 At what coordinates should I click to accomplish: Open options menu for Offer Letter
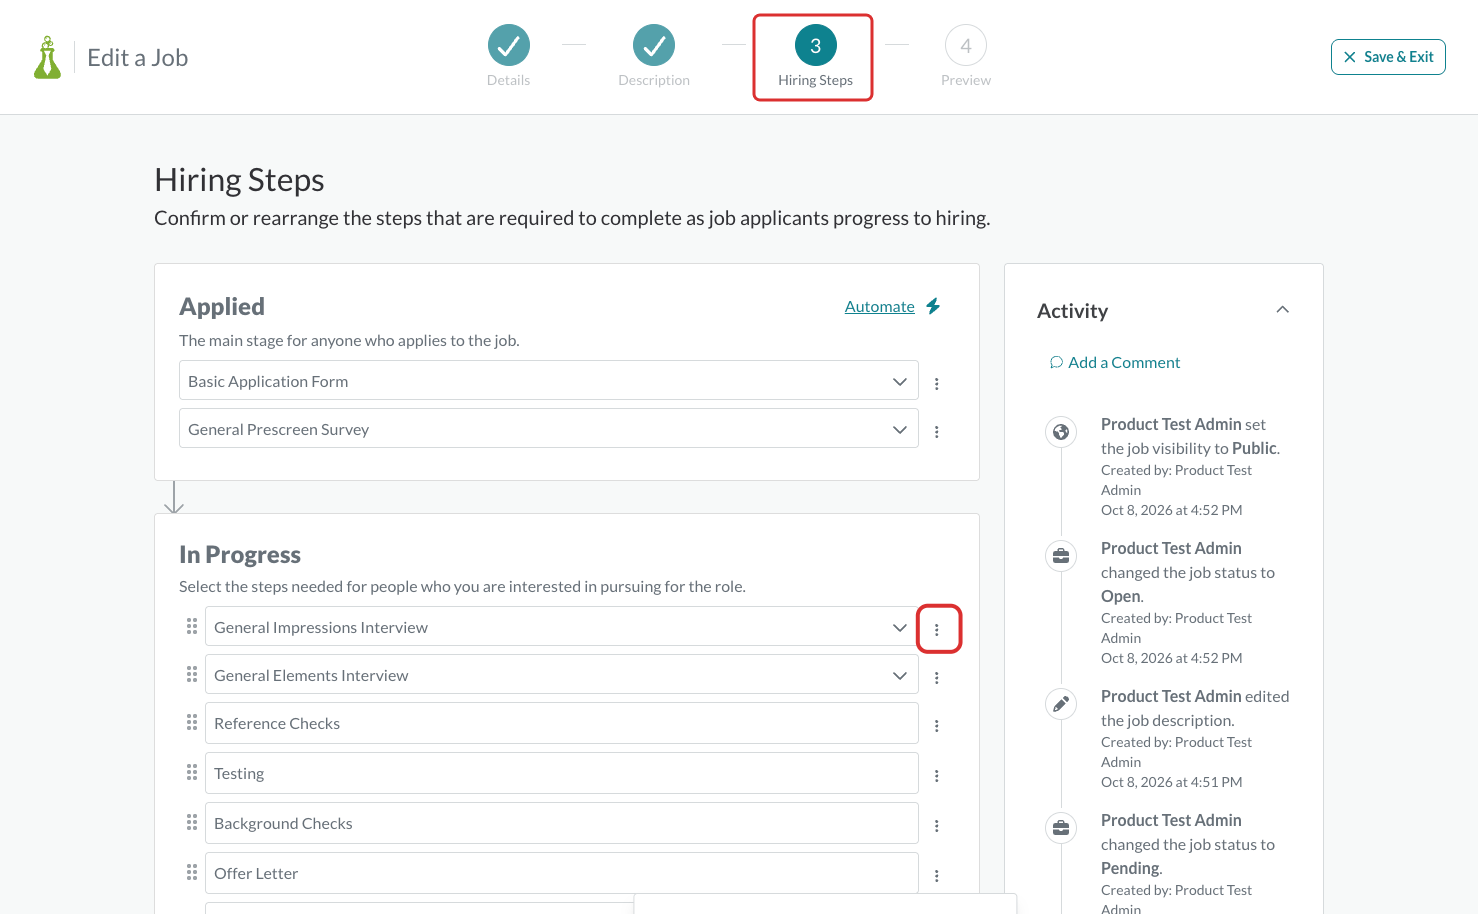[937, 875]
